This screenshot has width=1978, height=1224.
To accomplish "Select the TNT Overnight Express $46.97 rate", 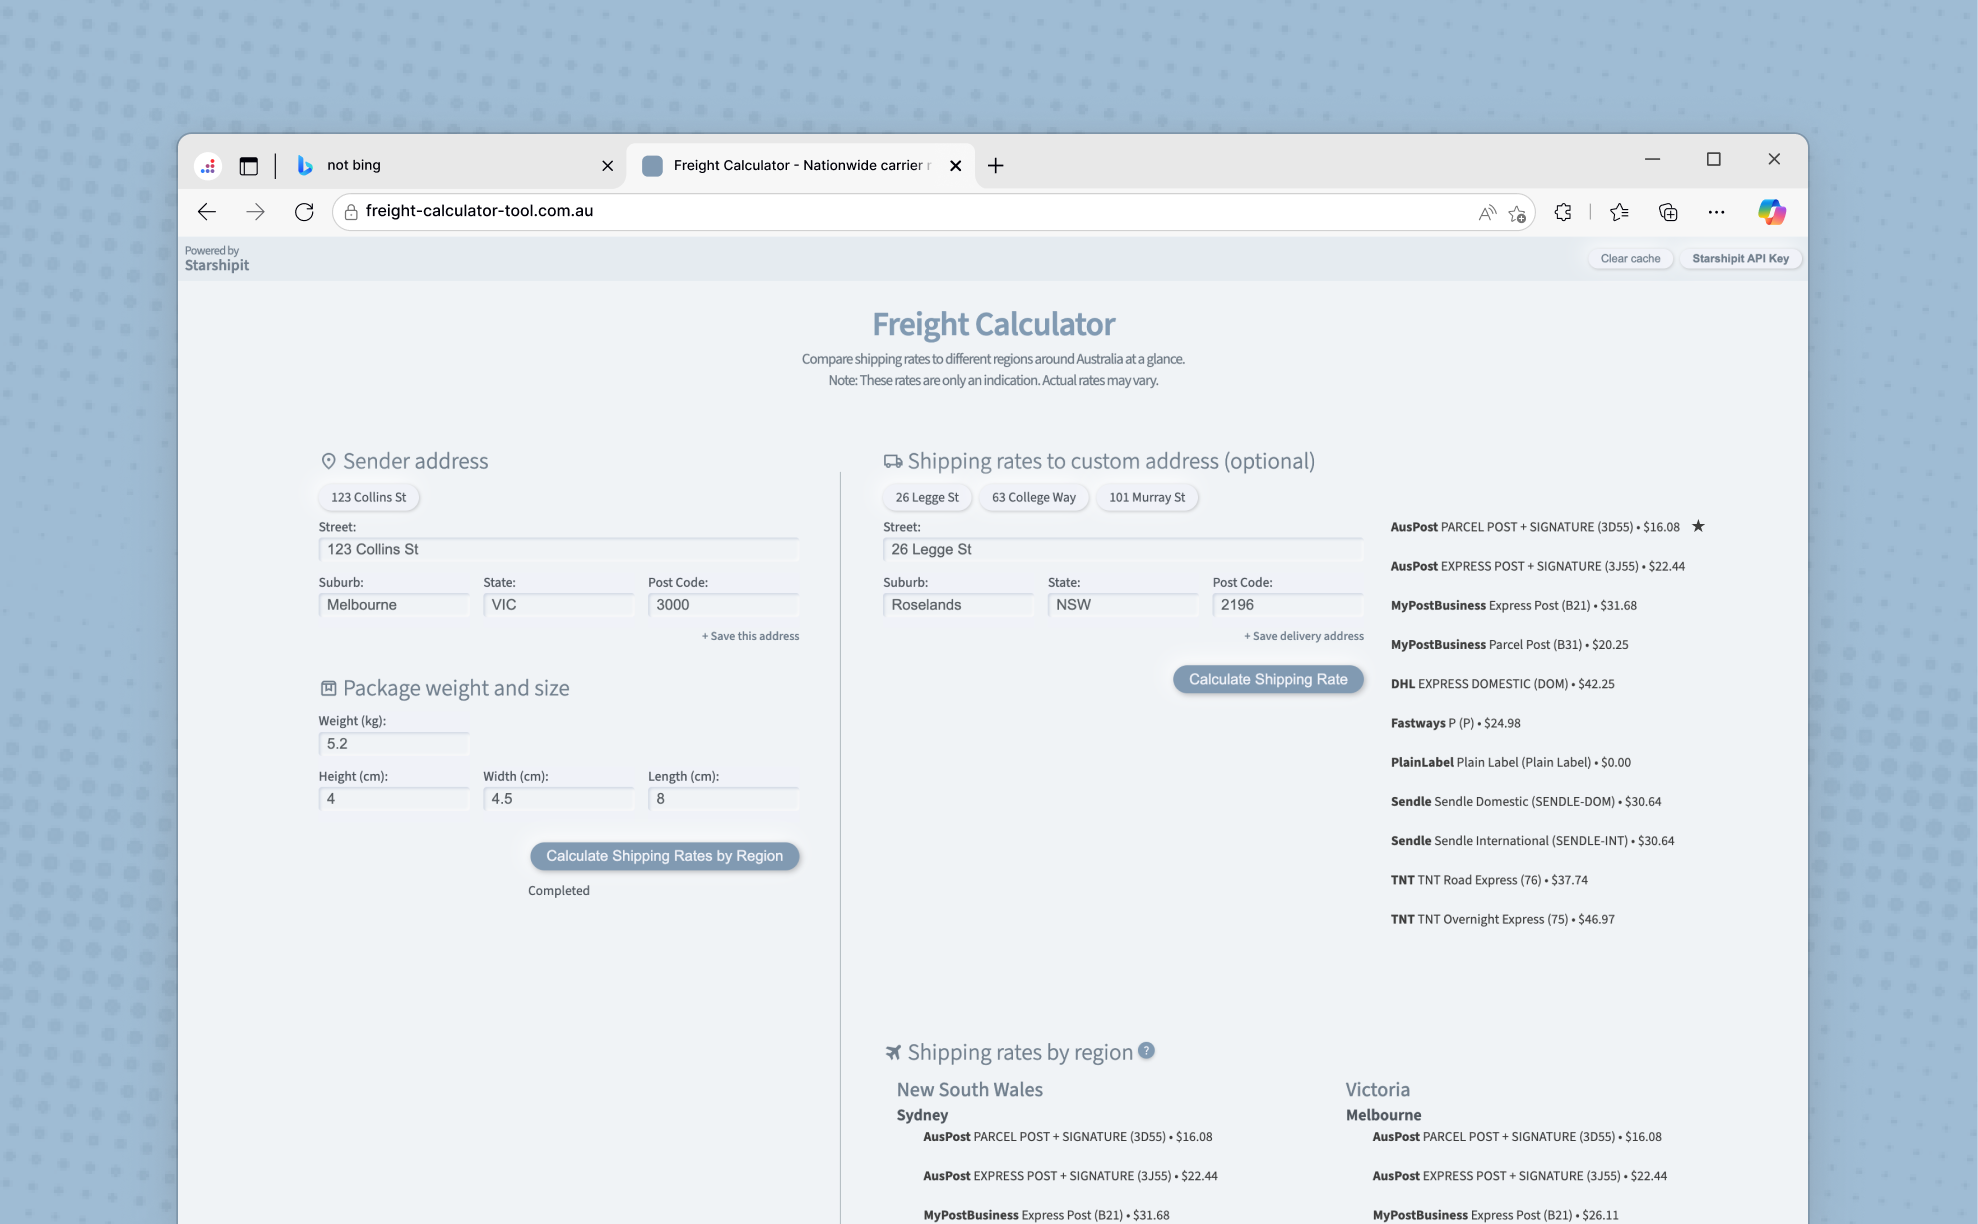I will tap(1502, 919).
